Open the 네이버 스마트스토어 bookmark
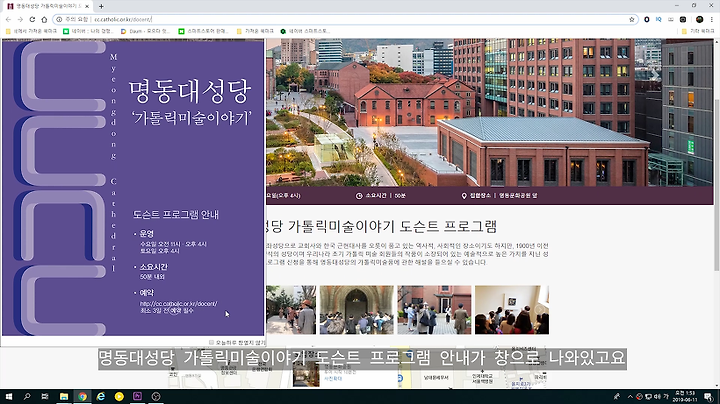This screenshot has width=720, height=404. 305,31
